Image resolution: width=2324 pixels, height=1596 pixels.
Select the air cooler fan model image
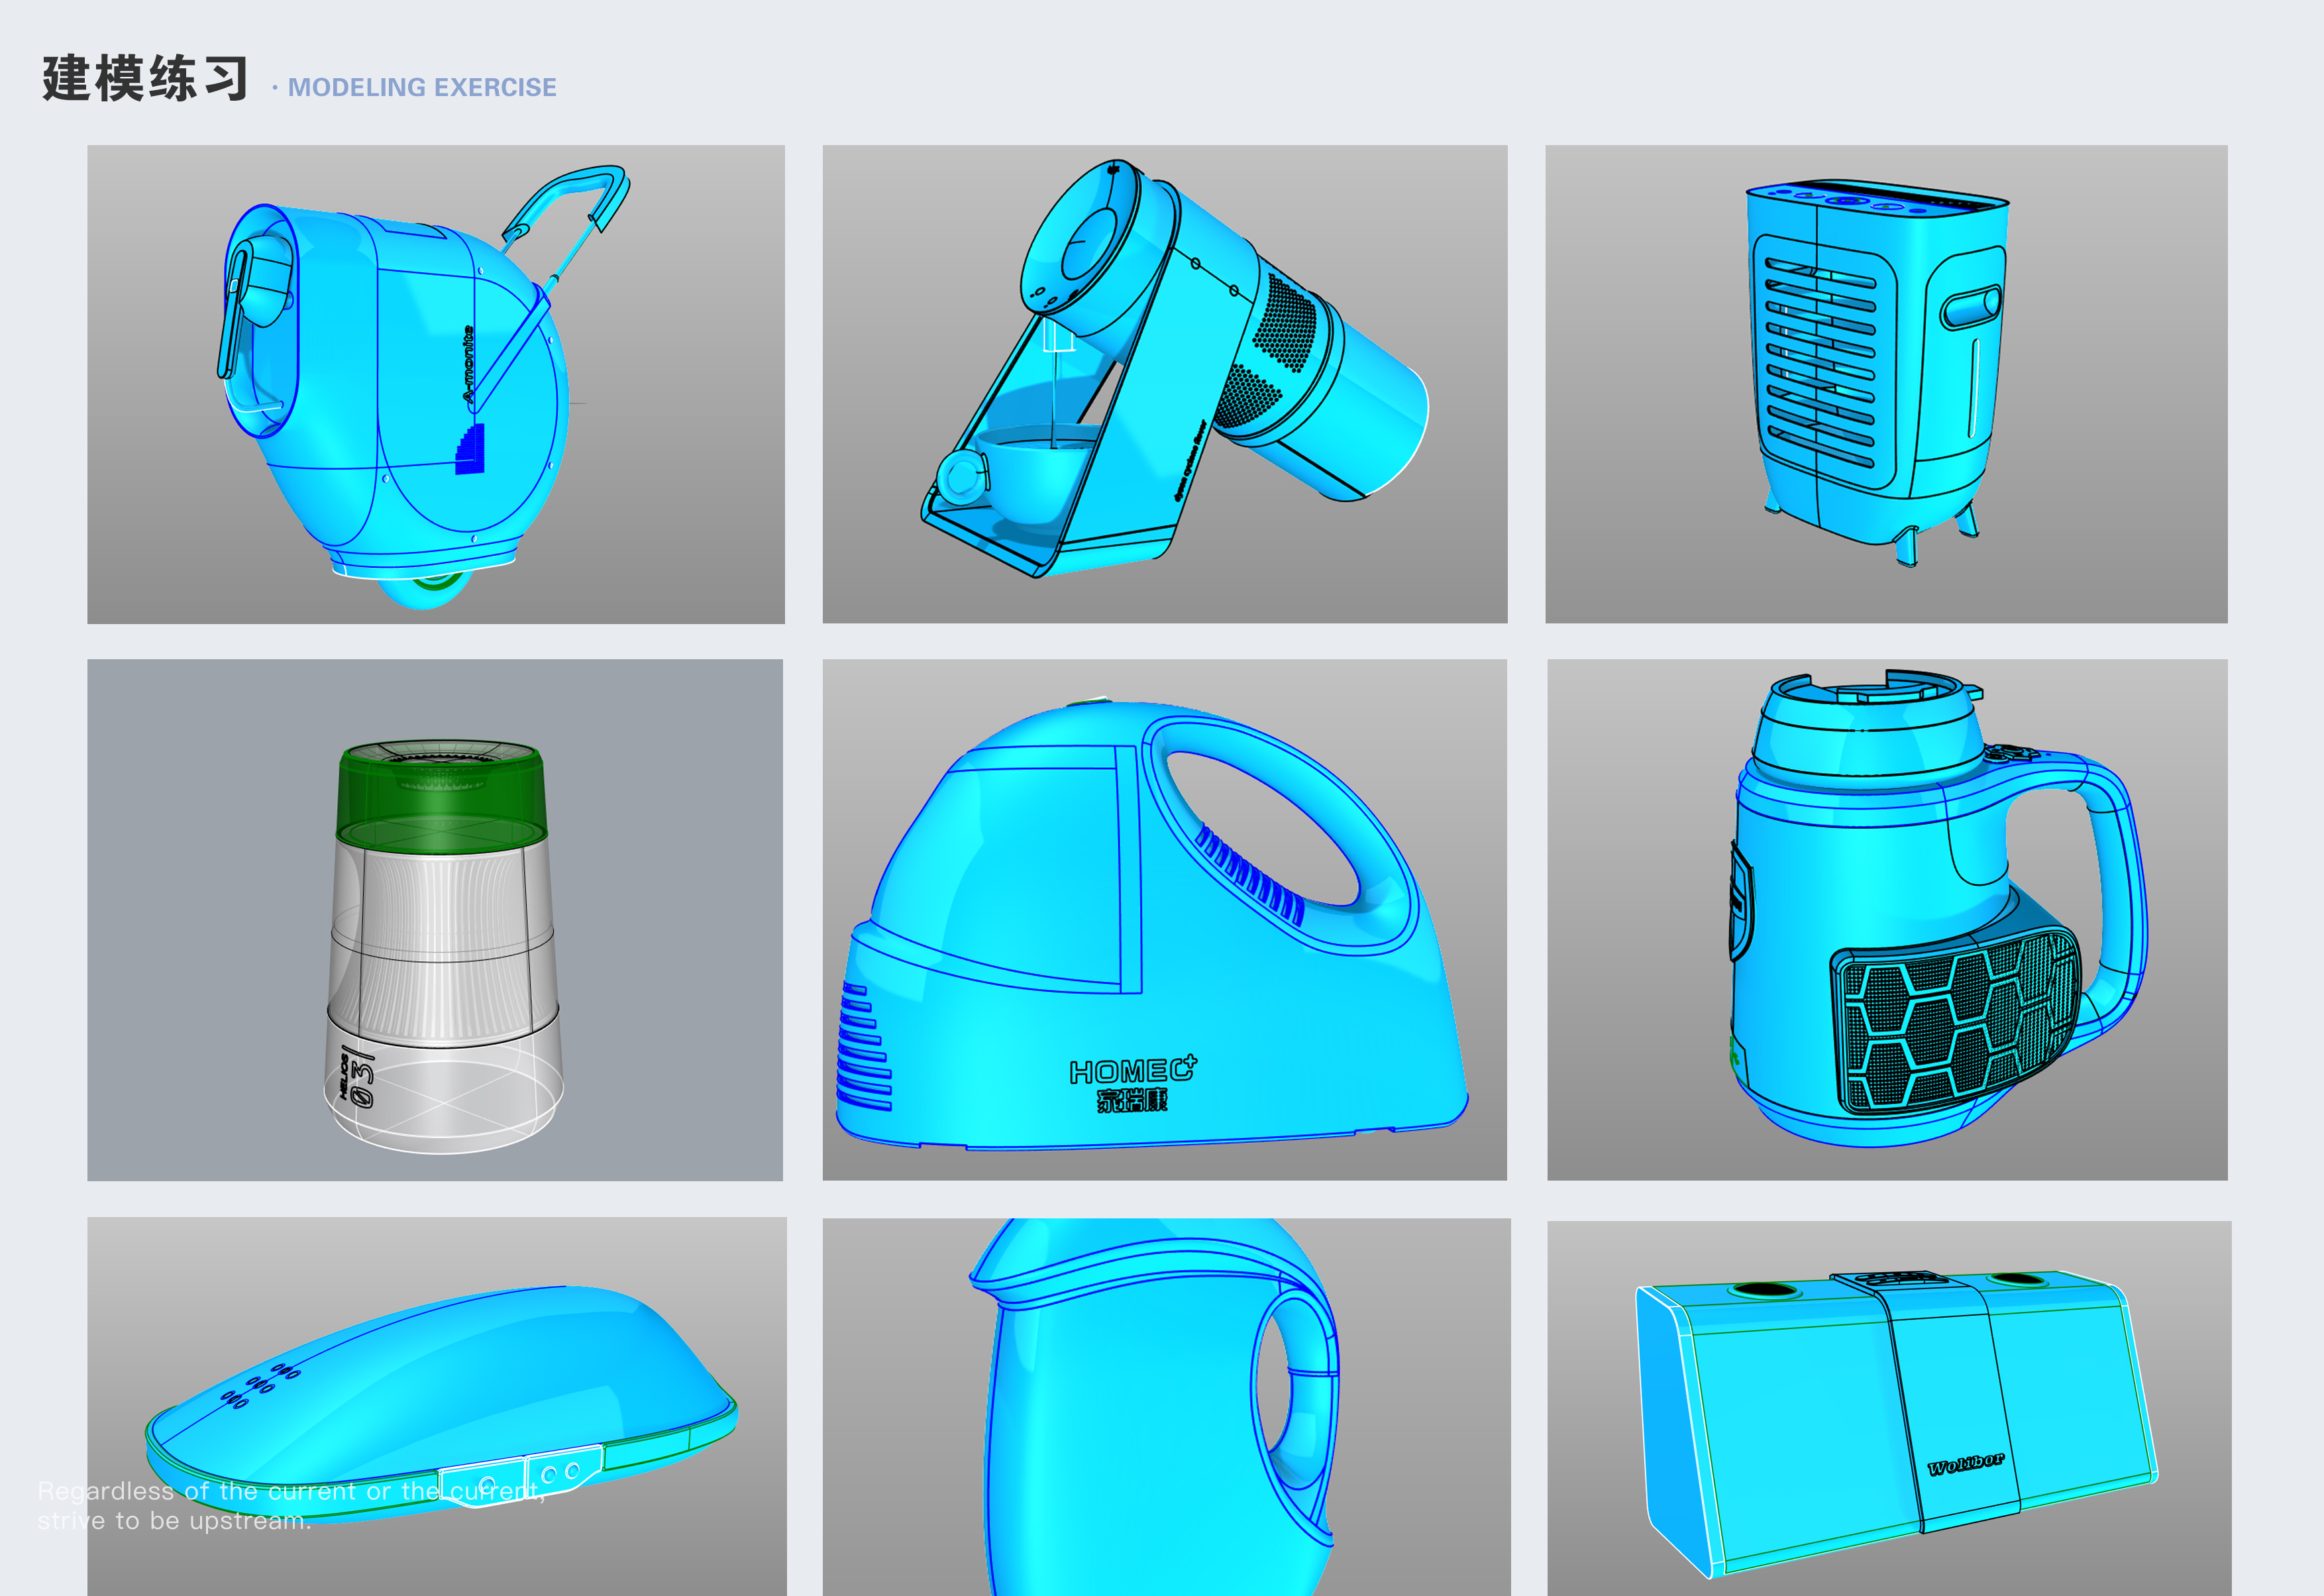pyautogui.click(x=1885, y=384)
